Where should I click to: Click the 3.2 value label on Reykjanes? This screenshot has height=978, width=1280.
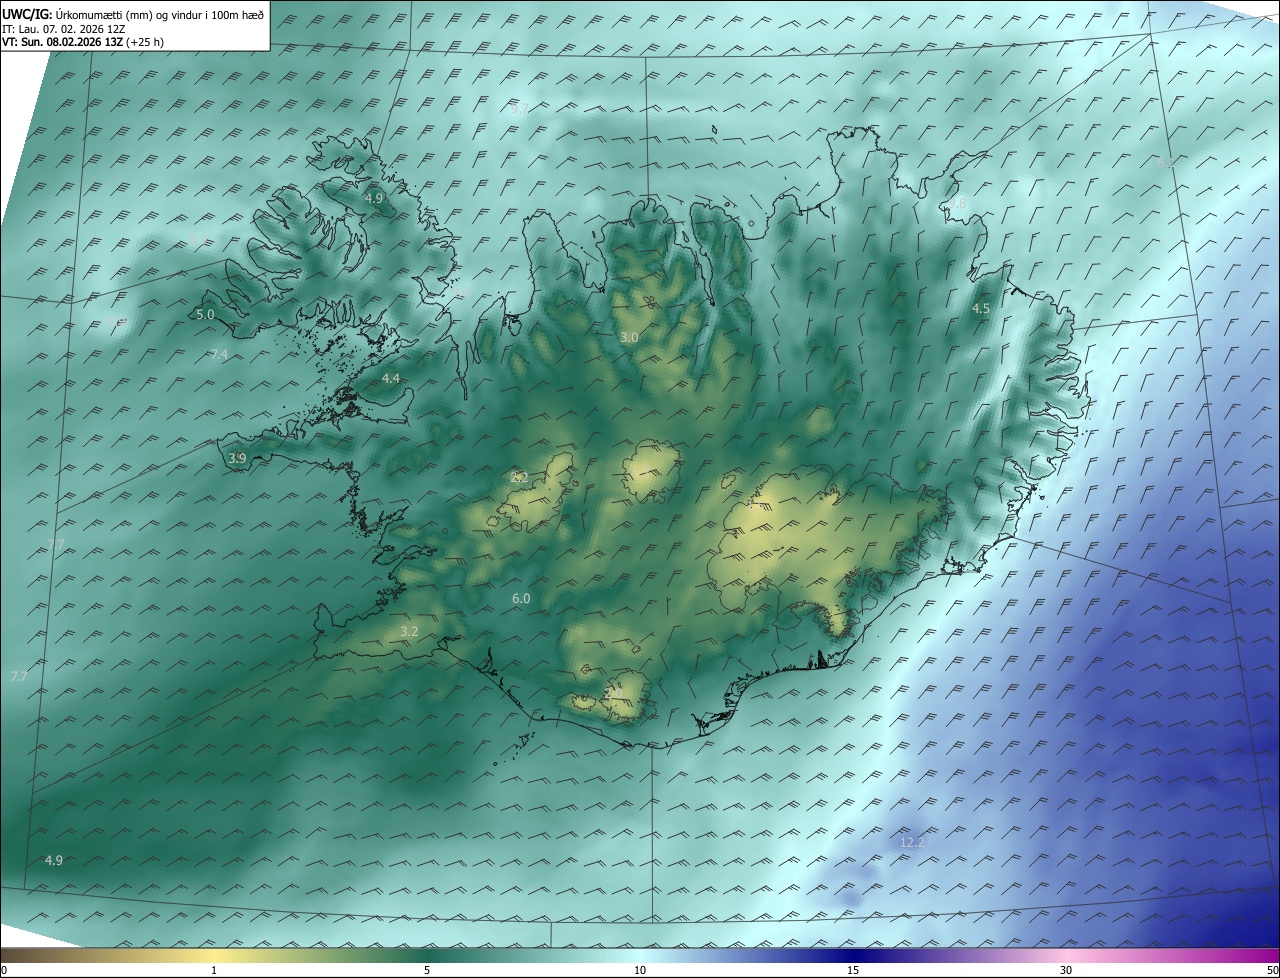coord(409,631)
